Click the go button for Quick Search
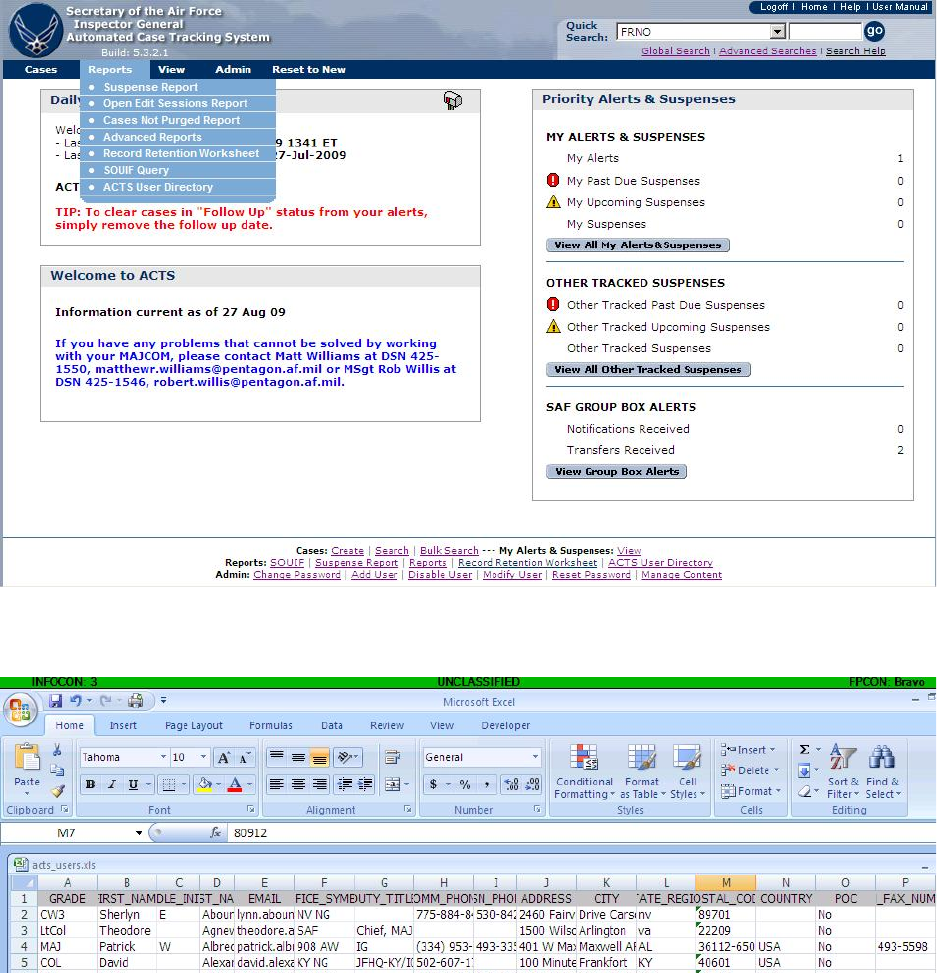 click(x=874, y=31)
